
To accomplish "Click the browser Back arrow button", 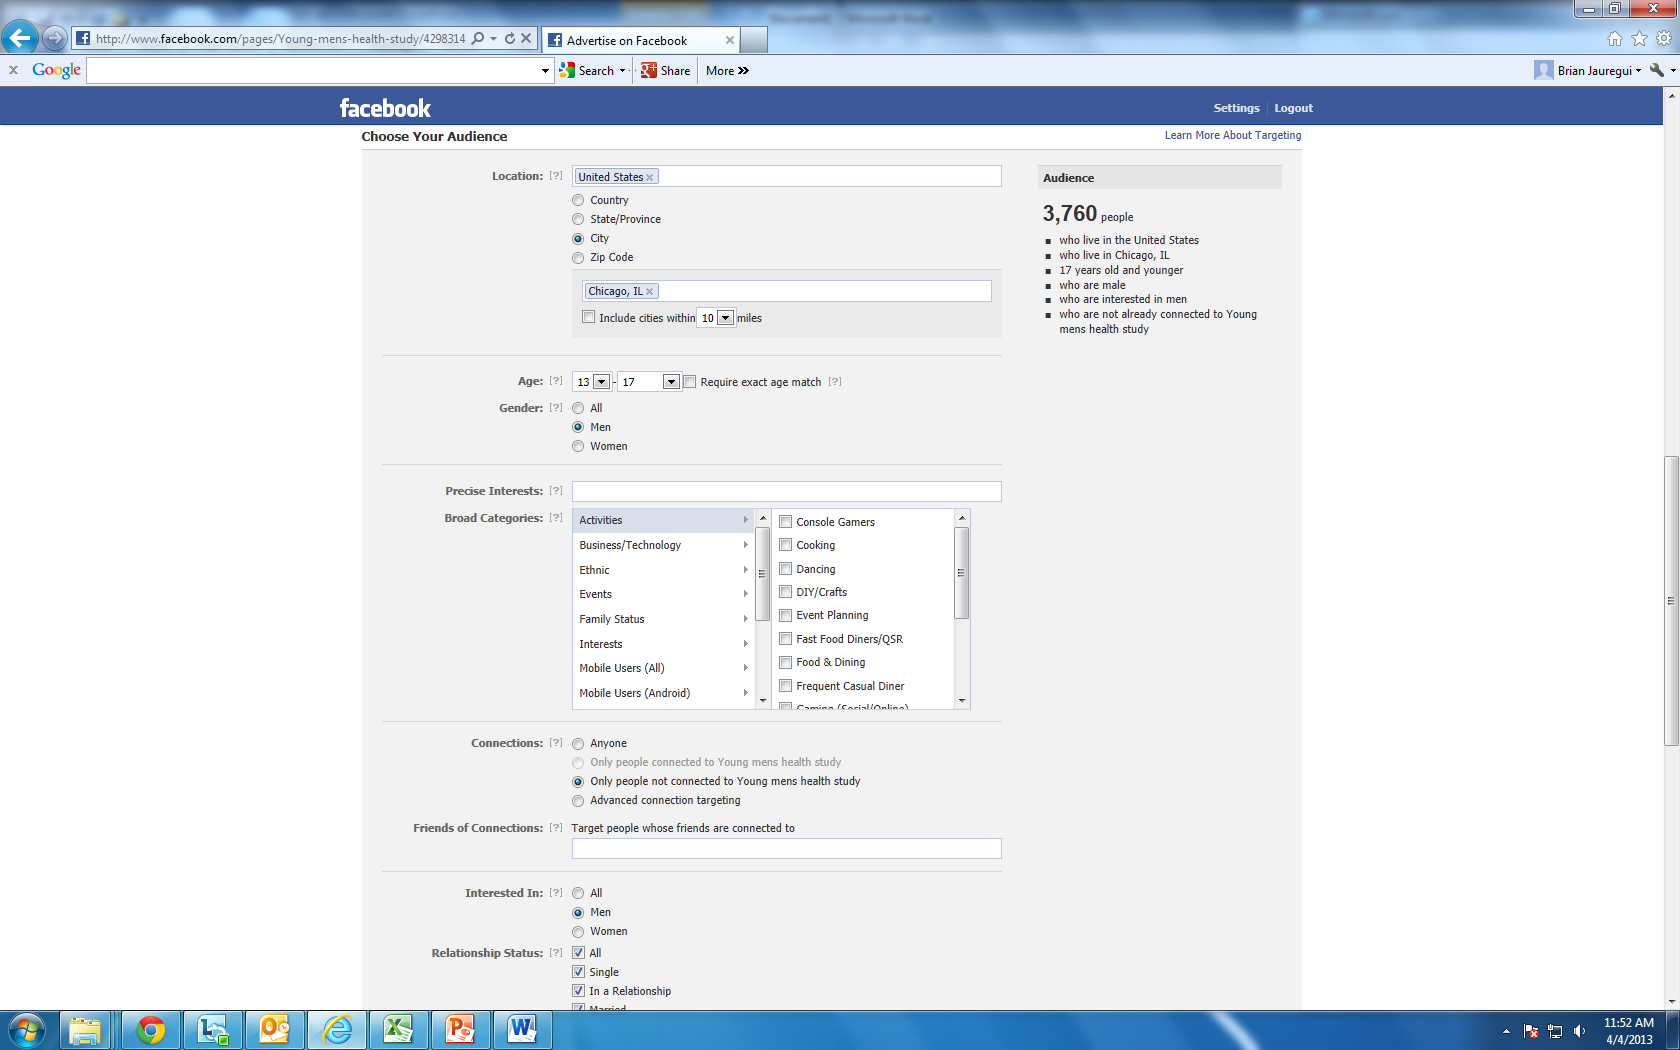I will 19,38.
